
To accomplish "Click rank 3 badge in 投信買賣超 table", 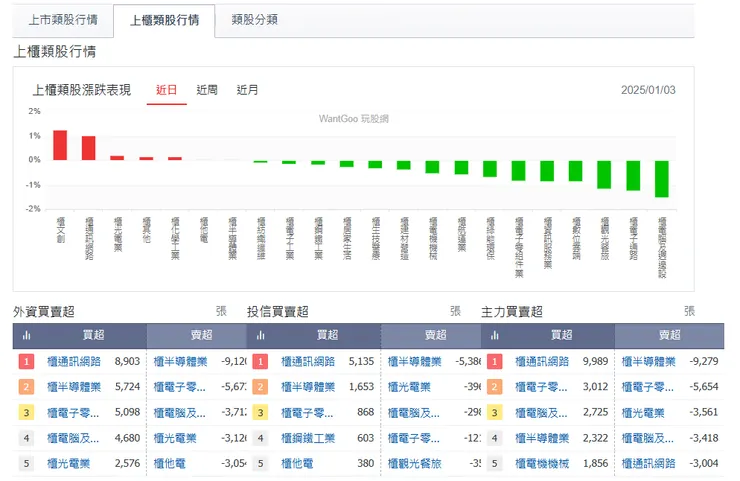I will pyautogui.click(x=261, y=413).
